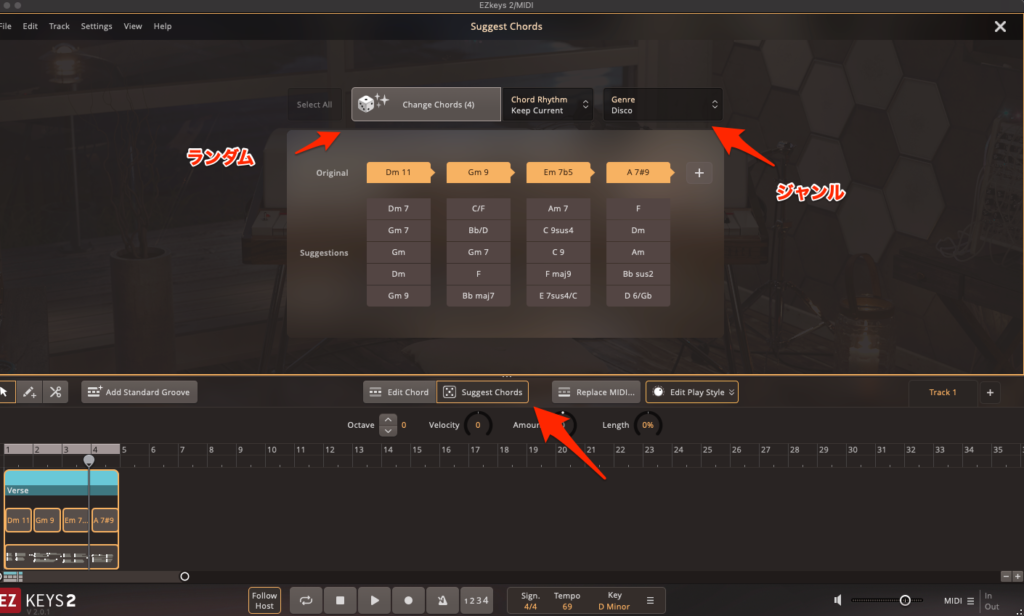Screen dimensions: 1024x616
Task: Open the Track menu
Action: coord(59,26)
